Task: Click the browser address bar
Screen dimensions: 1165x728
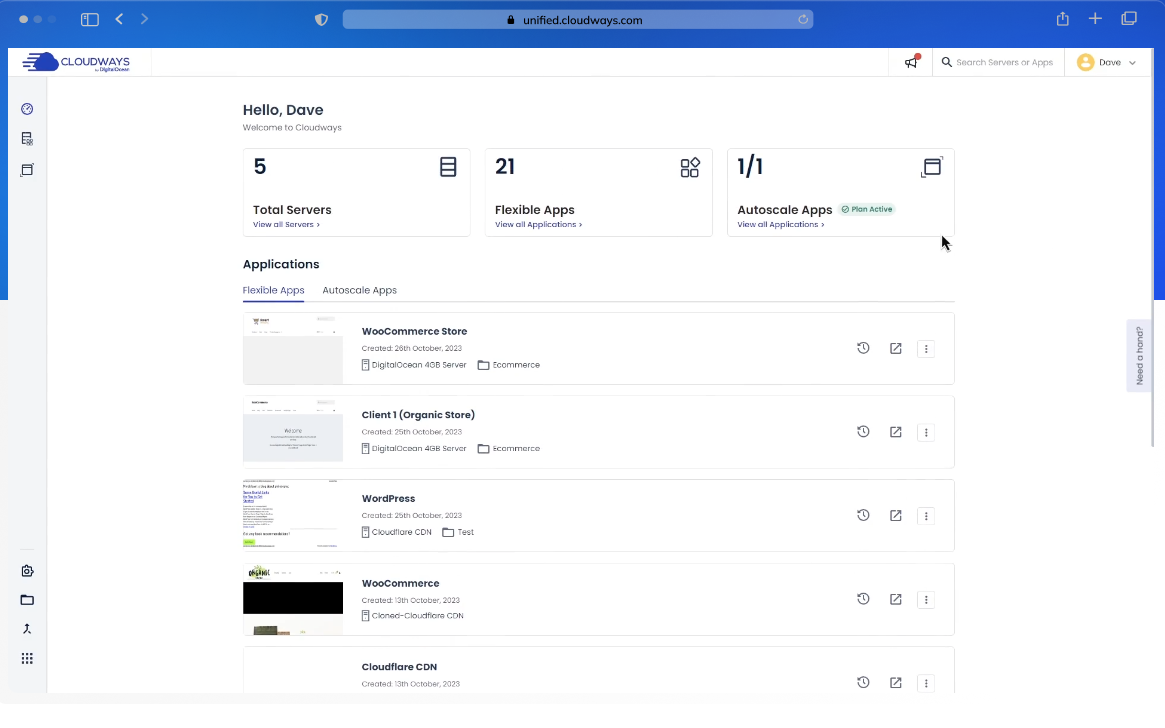Action: [577, 20]
